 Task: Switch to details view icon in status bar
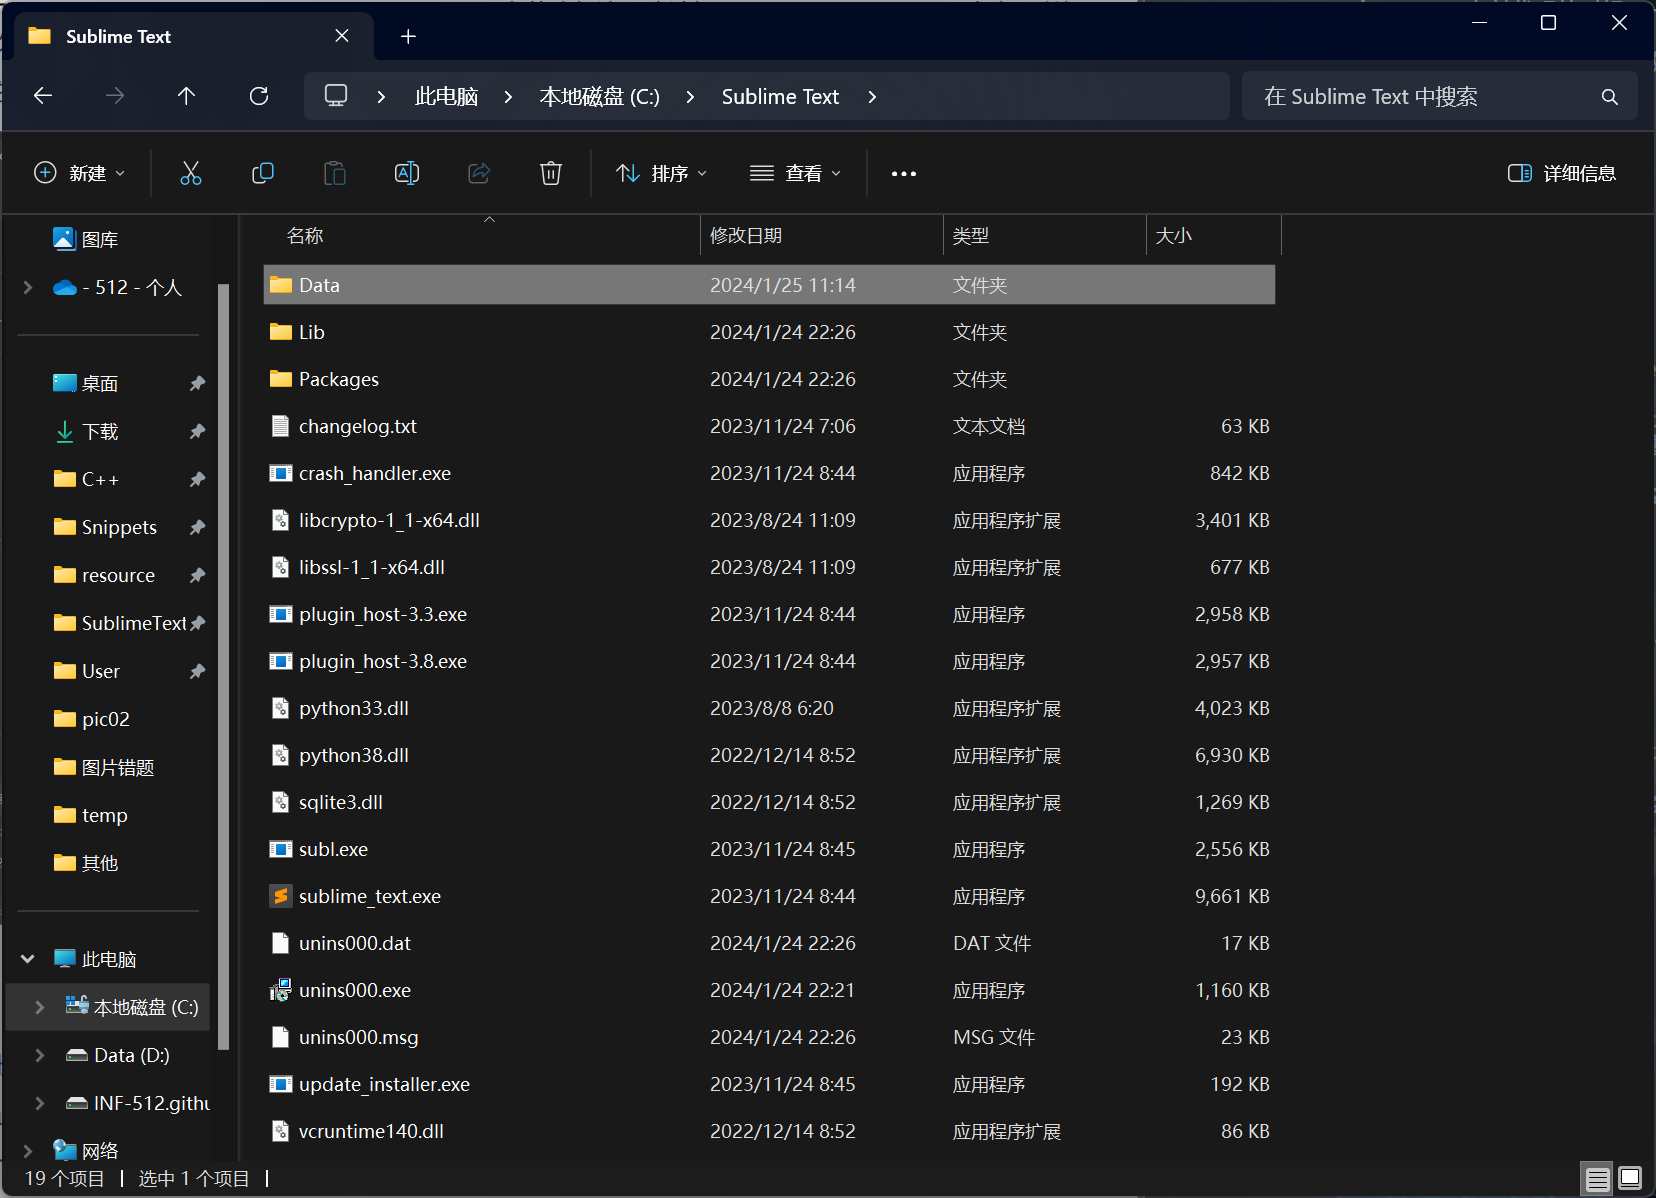tap(1598, 1179)
